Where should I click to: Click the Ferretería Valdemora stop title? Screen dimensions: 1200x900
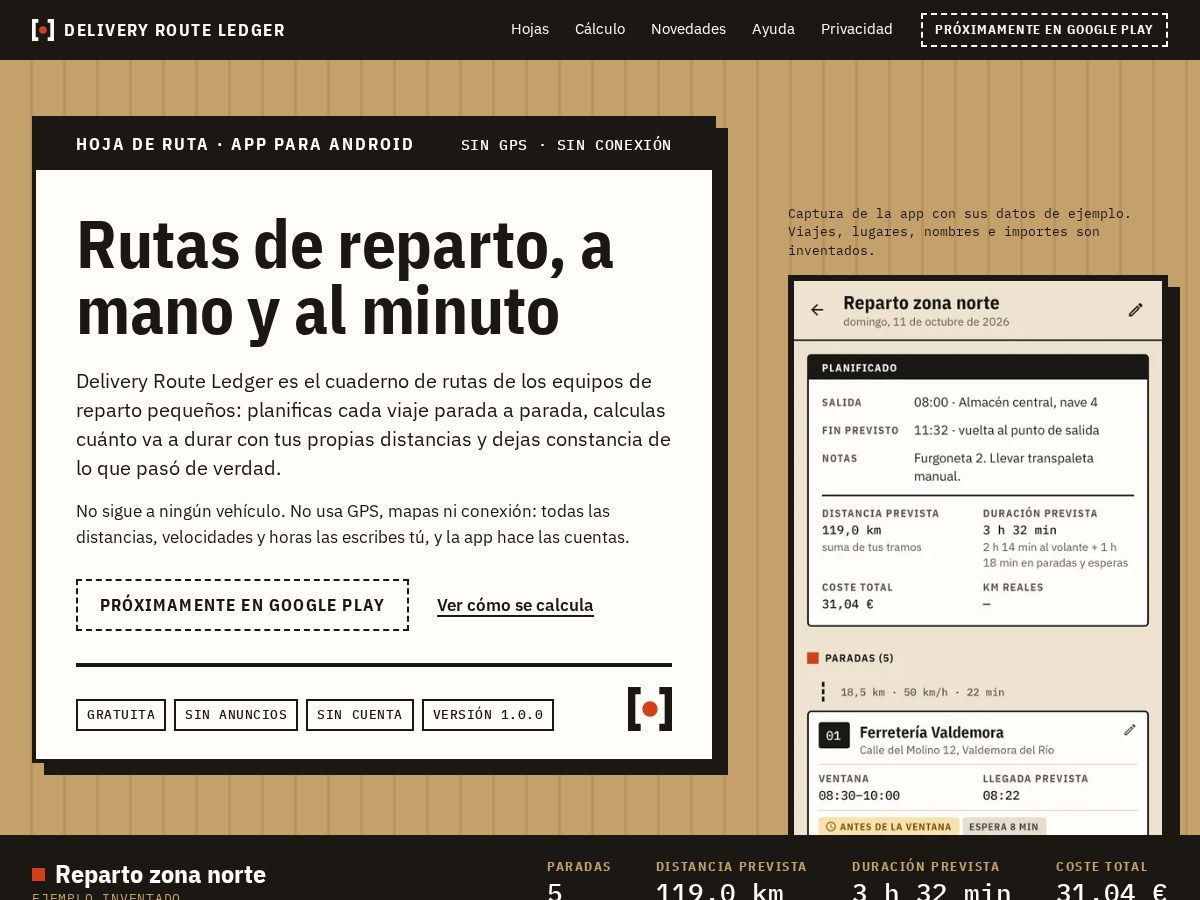[932, 732]
